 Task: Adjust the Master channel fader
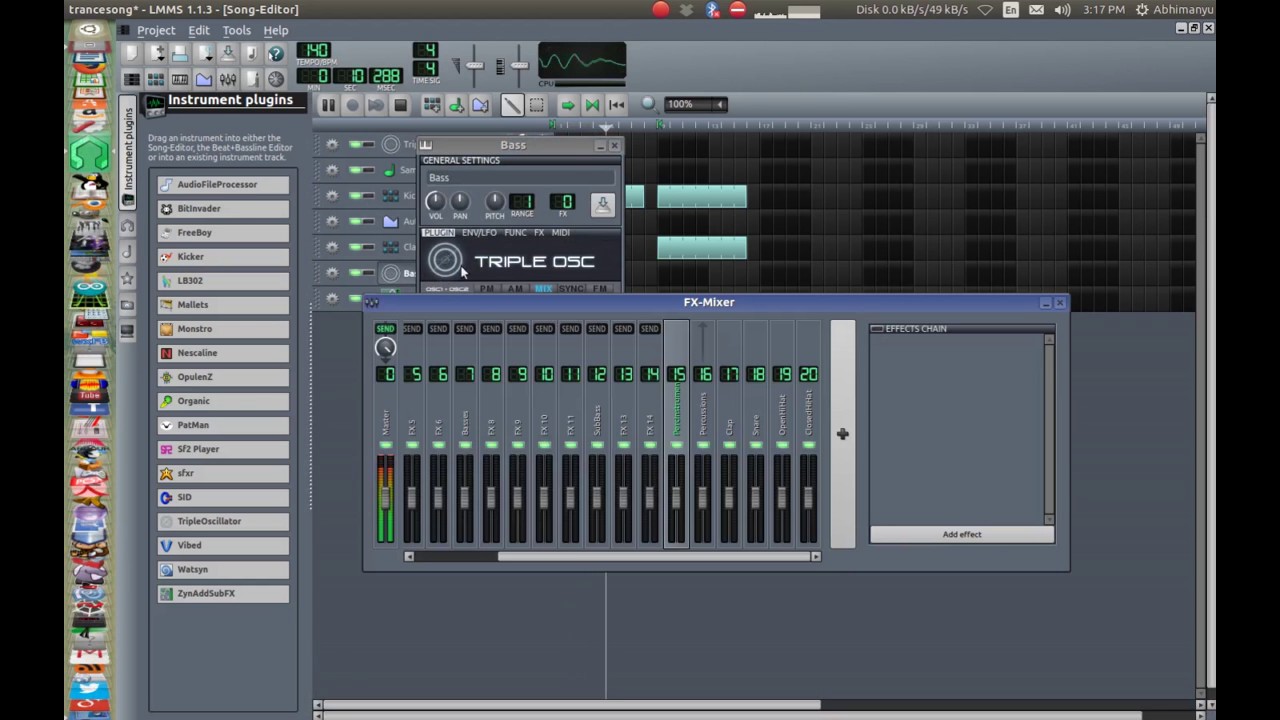(x=385, y=499)
